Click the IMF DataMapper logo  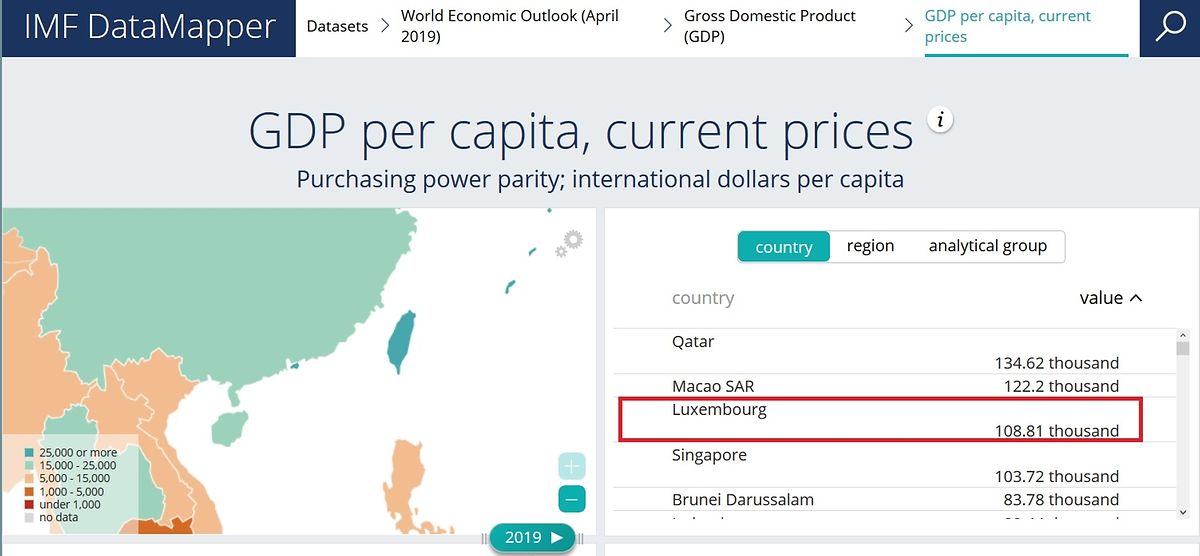149,28
